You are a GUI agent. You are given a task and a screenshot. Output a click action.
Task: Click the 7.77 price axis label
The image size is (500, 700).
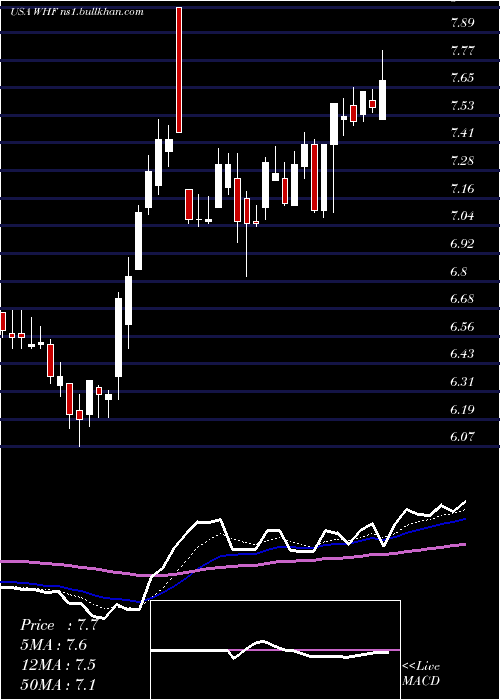click(462, 51)
